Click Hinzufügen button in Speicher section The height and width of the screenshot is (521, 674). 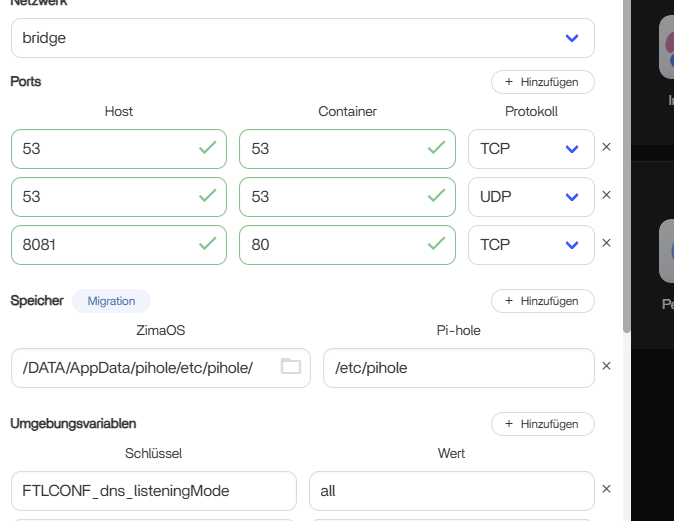(x=542, y=300)
